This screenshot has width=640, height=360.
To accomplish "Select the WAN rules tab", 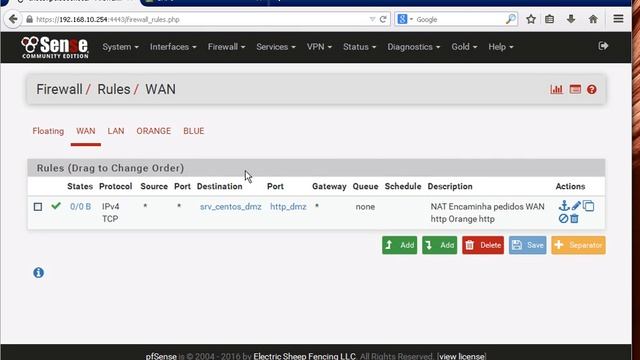I will (86, 131).
